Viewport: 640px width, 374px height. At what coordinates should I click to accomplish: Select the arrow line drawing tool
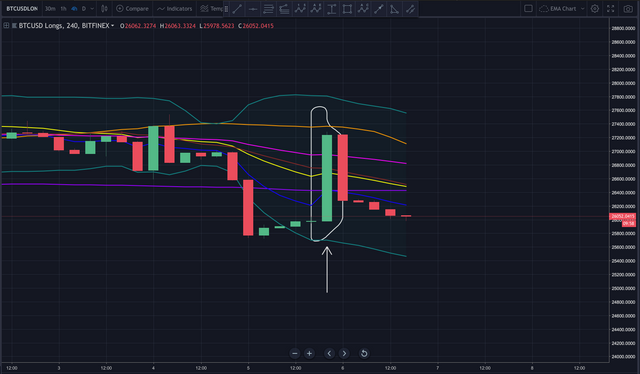[x=379, y=9]
